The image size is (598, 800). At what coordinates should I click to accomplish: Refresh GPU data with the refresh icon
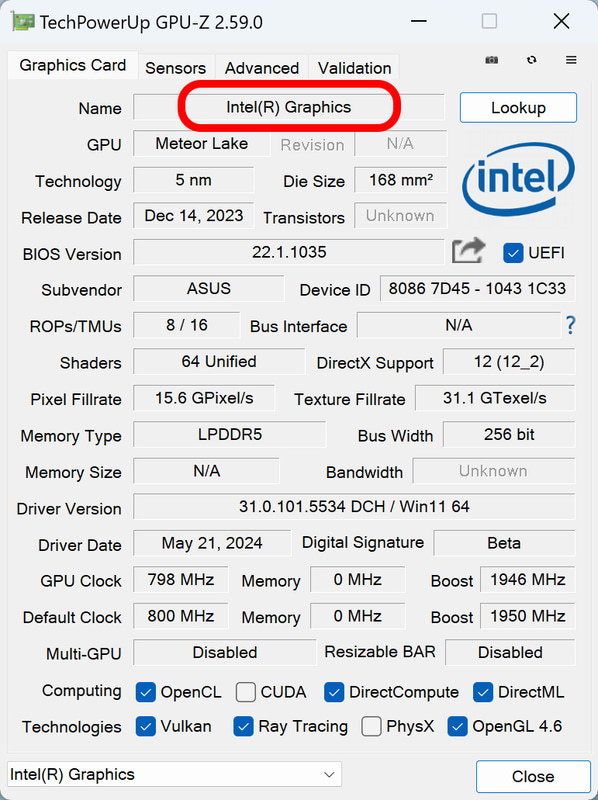click(x=531, y=60)
